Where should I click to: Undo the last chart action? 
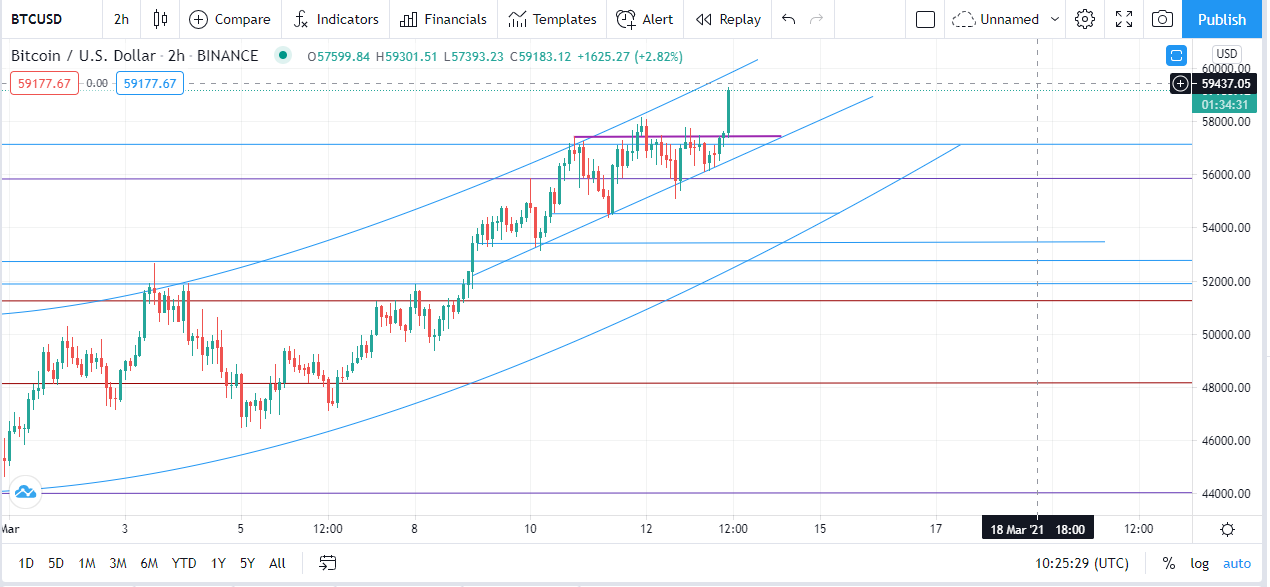click(789, 19)
